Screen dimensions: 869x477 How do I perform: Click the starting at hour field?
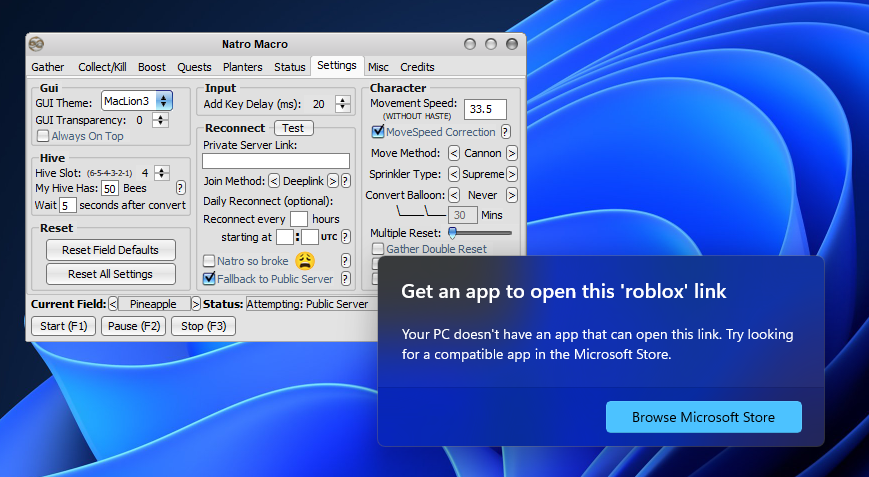(284, 237)
